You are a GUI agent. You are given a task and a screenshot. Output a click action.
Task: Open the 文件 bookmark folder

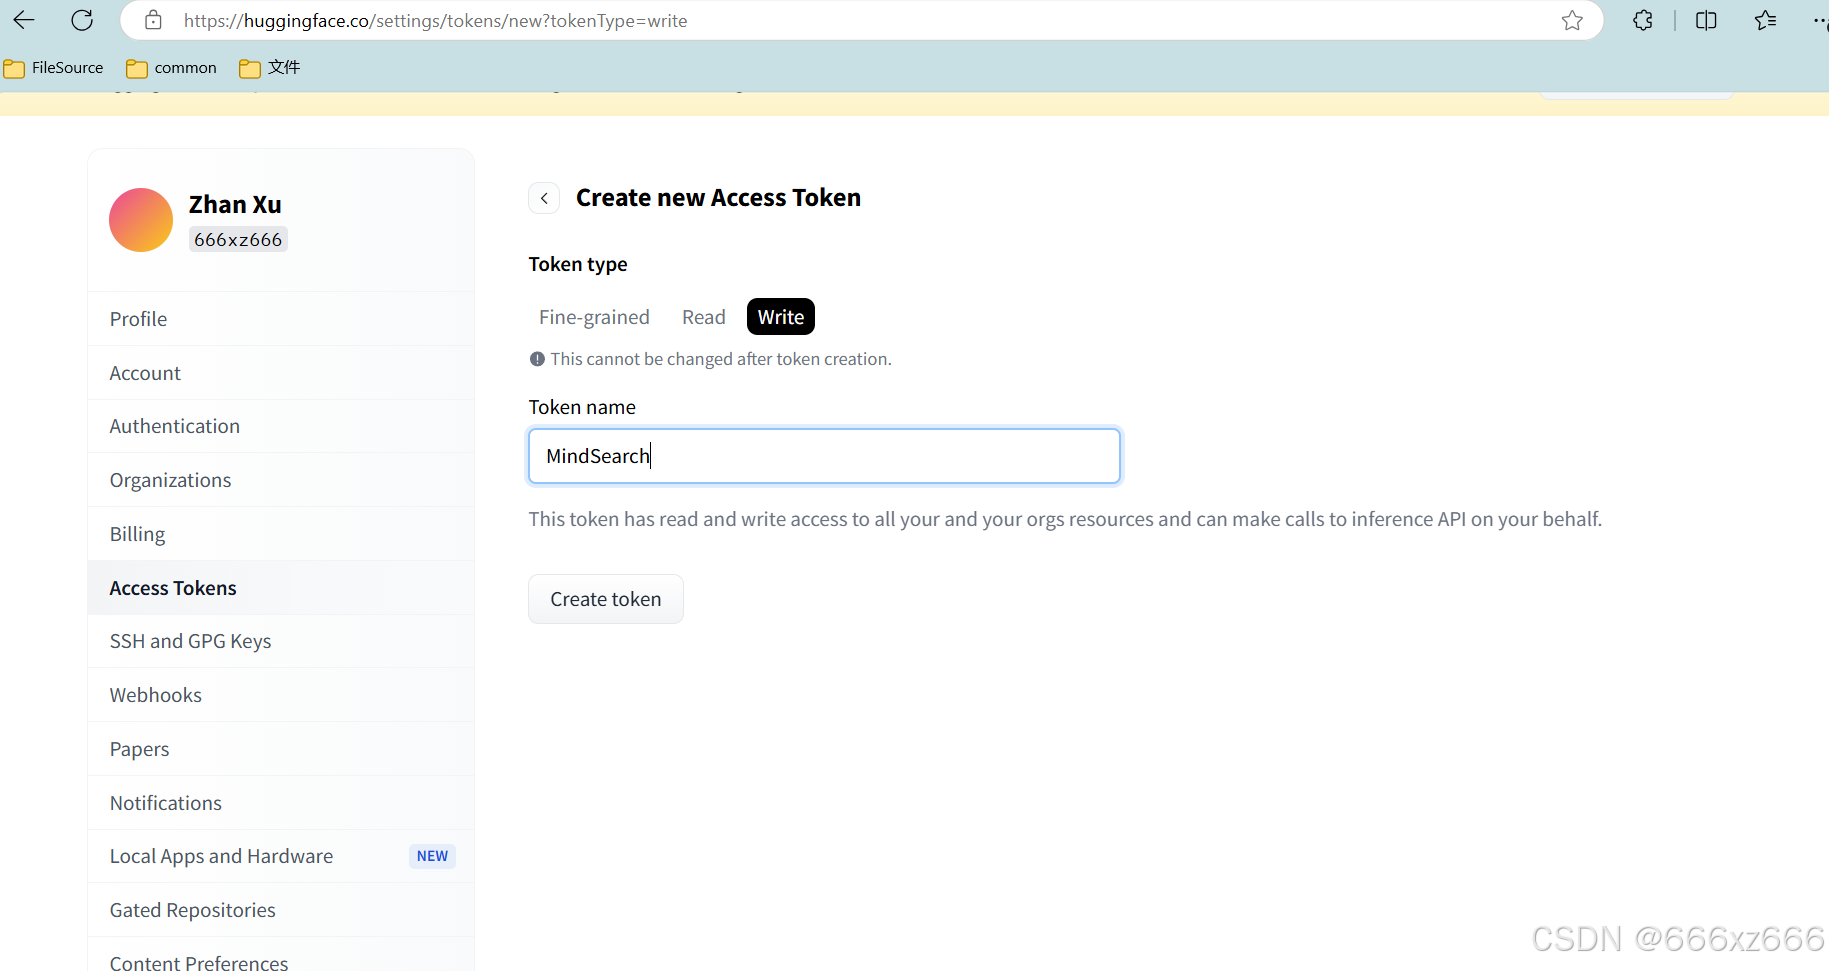[x=270, y=68]
